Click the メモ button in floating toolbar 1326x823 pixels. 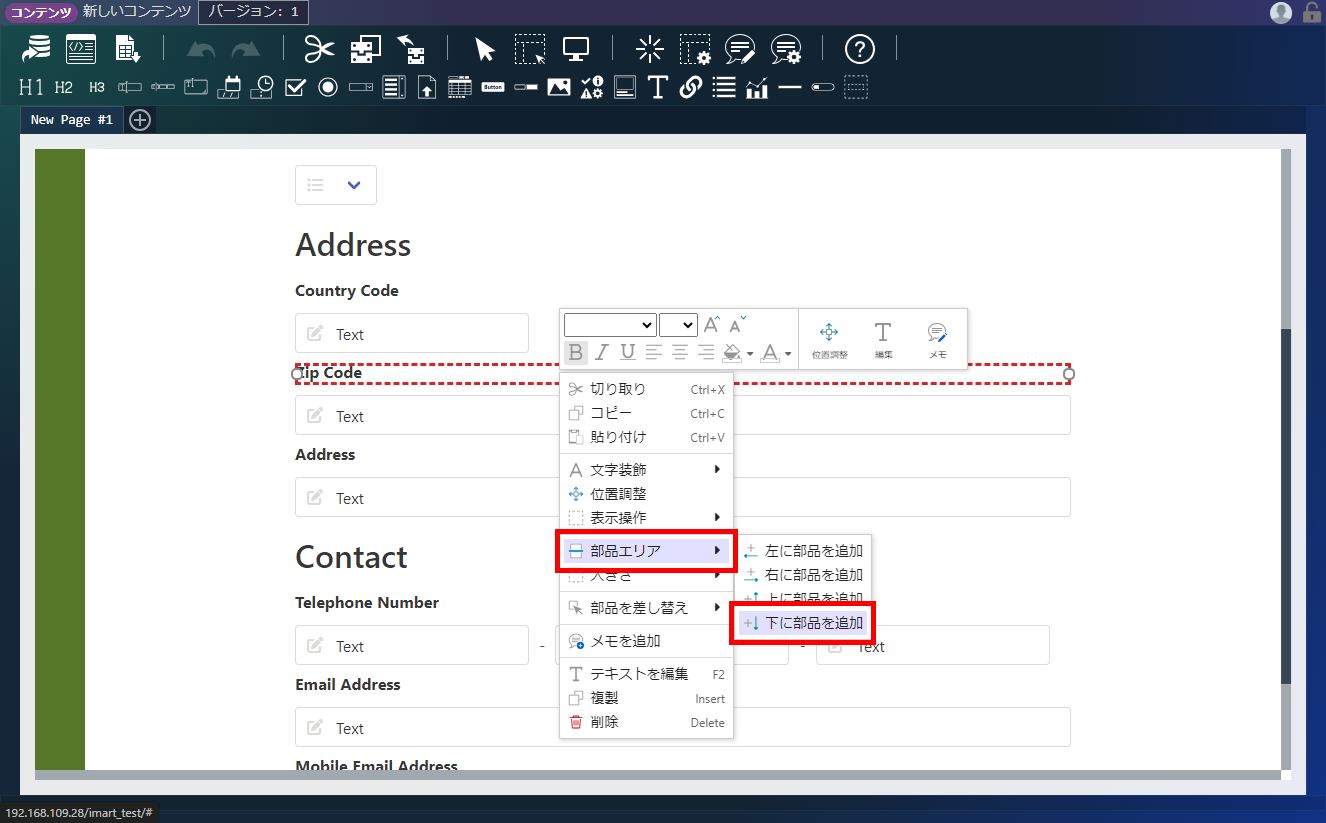tap(937, 340)
